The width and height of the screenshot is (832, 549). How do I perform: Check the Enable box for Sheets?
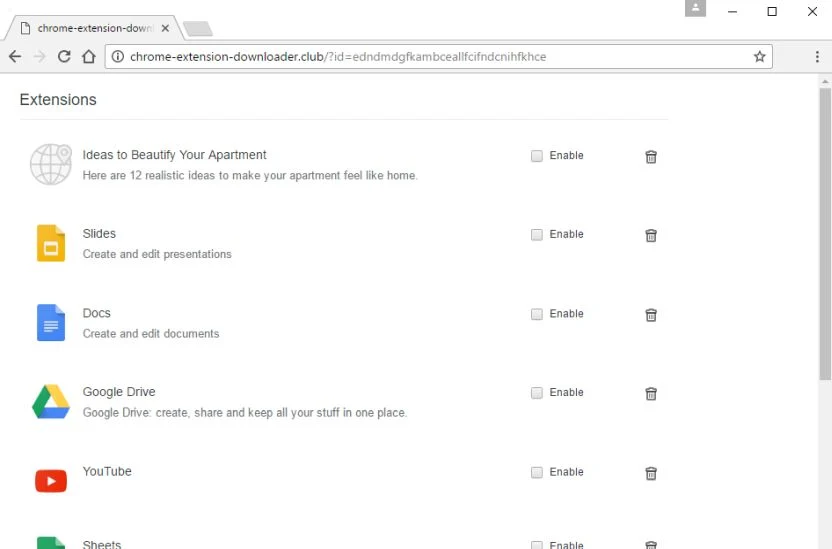click(x=537, y=545)
